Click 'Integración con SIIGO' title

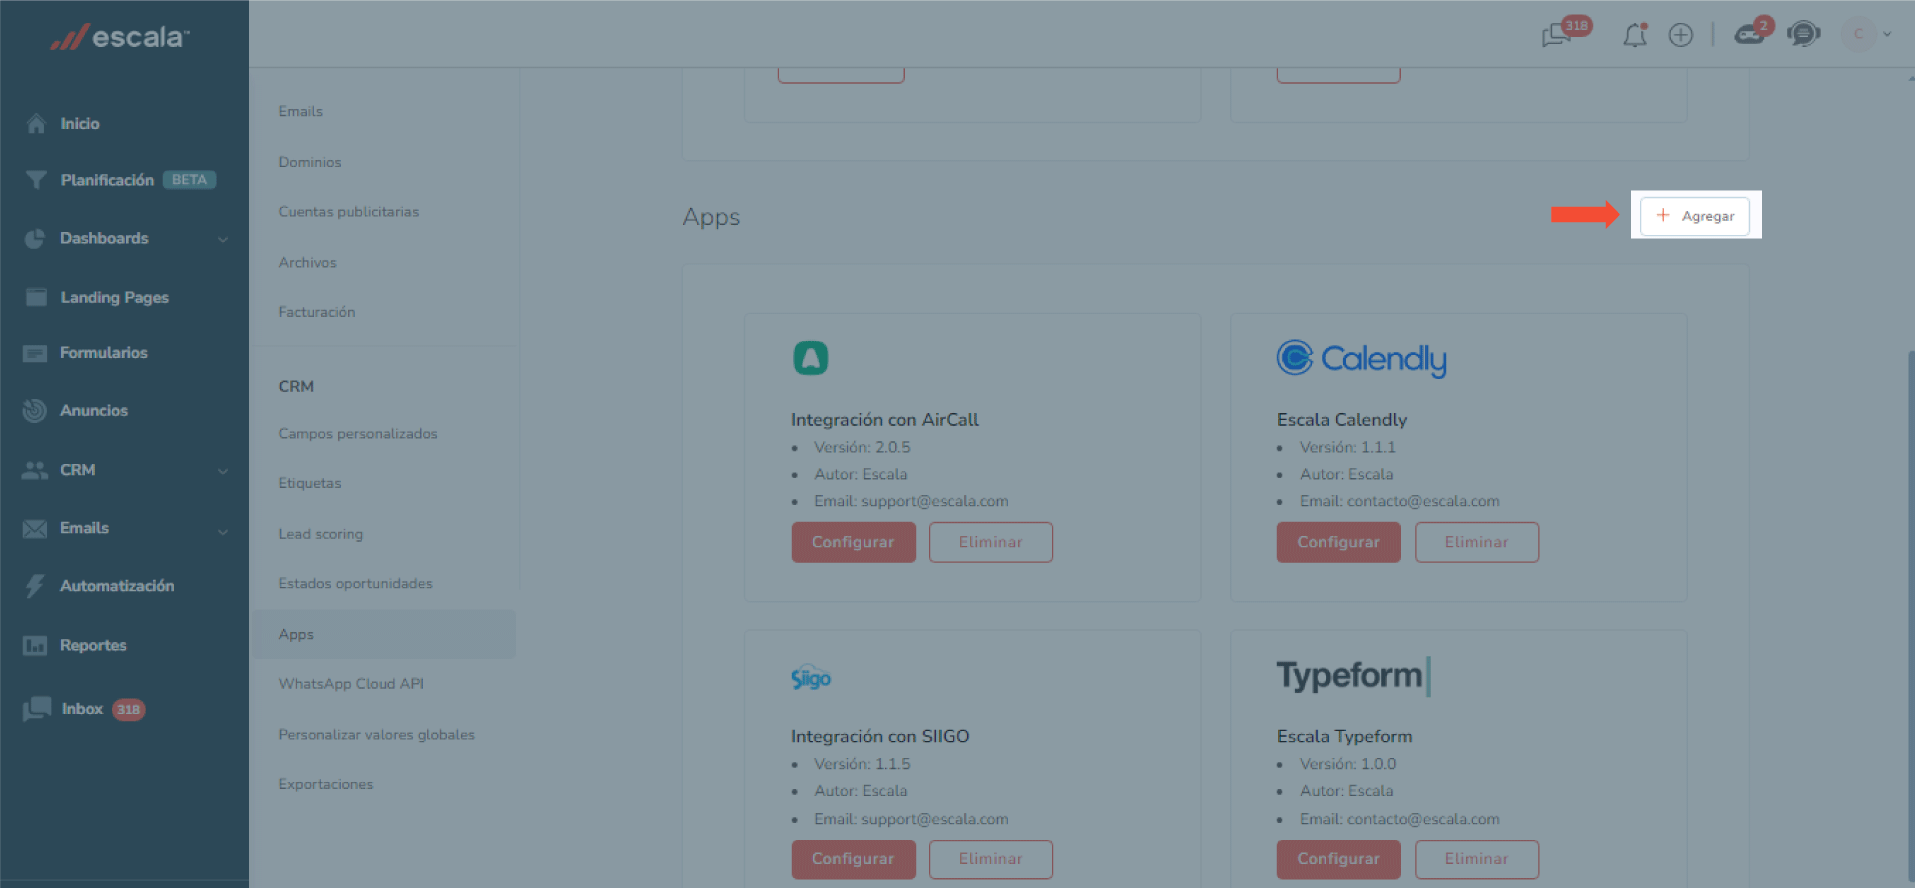tap(880, 736)
